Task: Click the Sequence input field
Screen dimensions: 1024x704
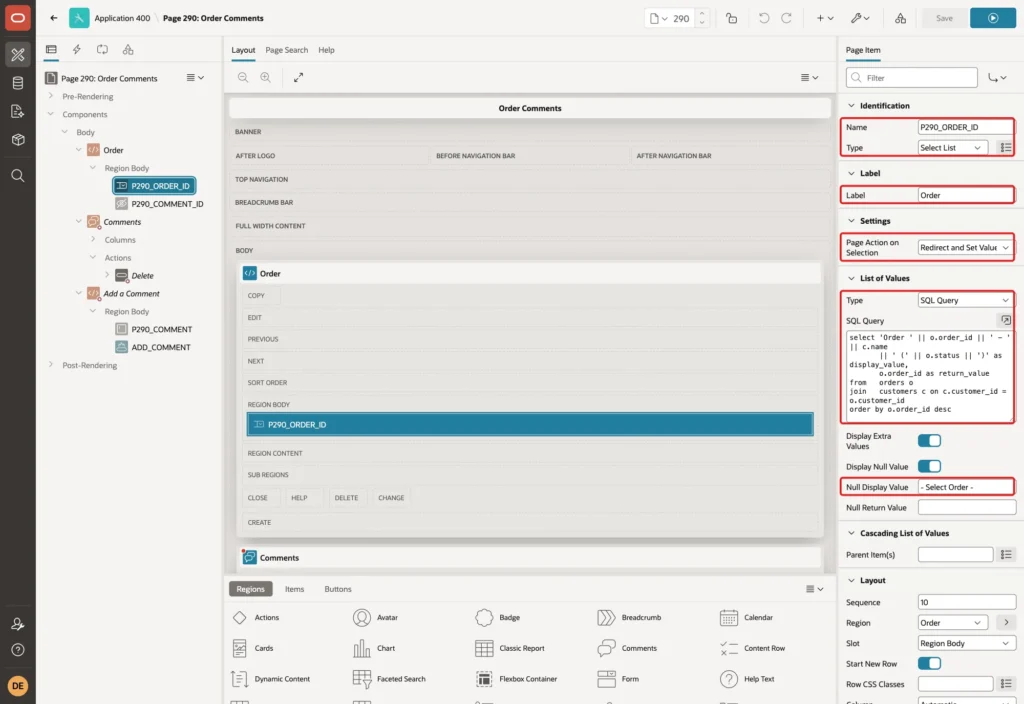Action: [966, 602]
